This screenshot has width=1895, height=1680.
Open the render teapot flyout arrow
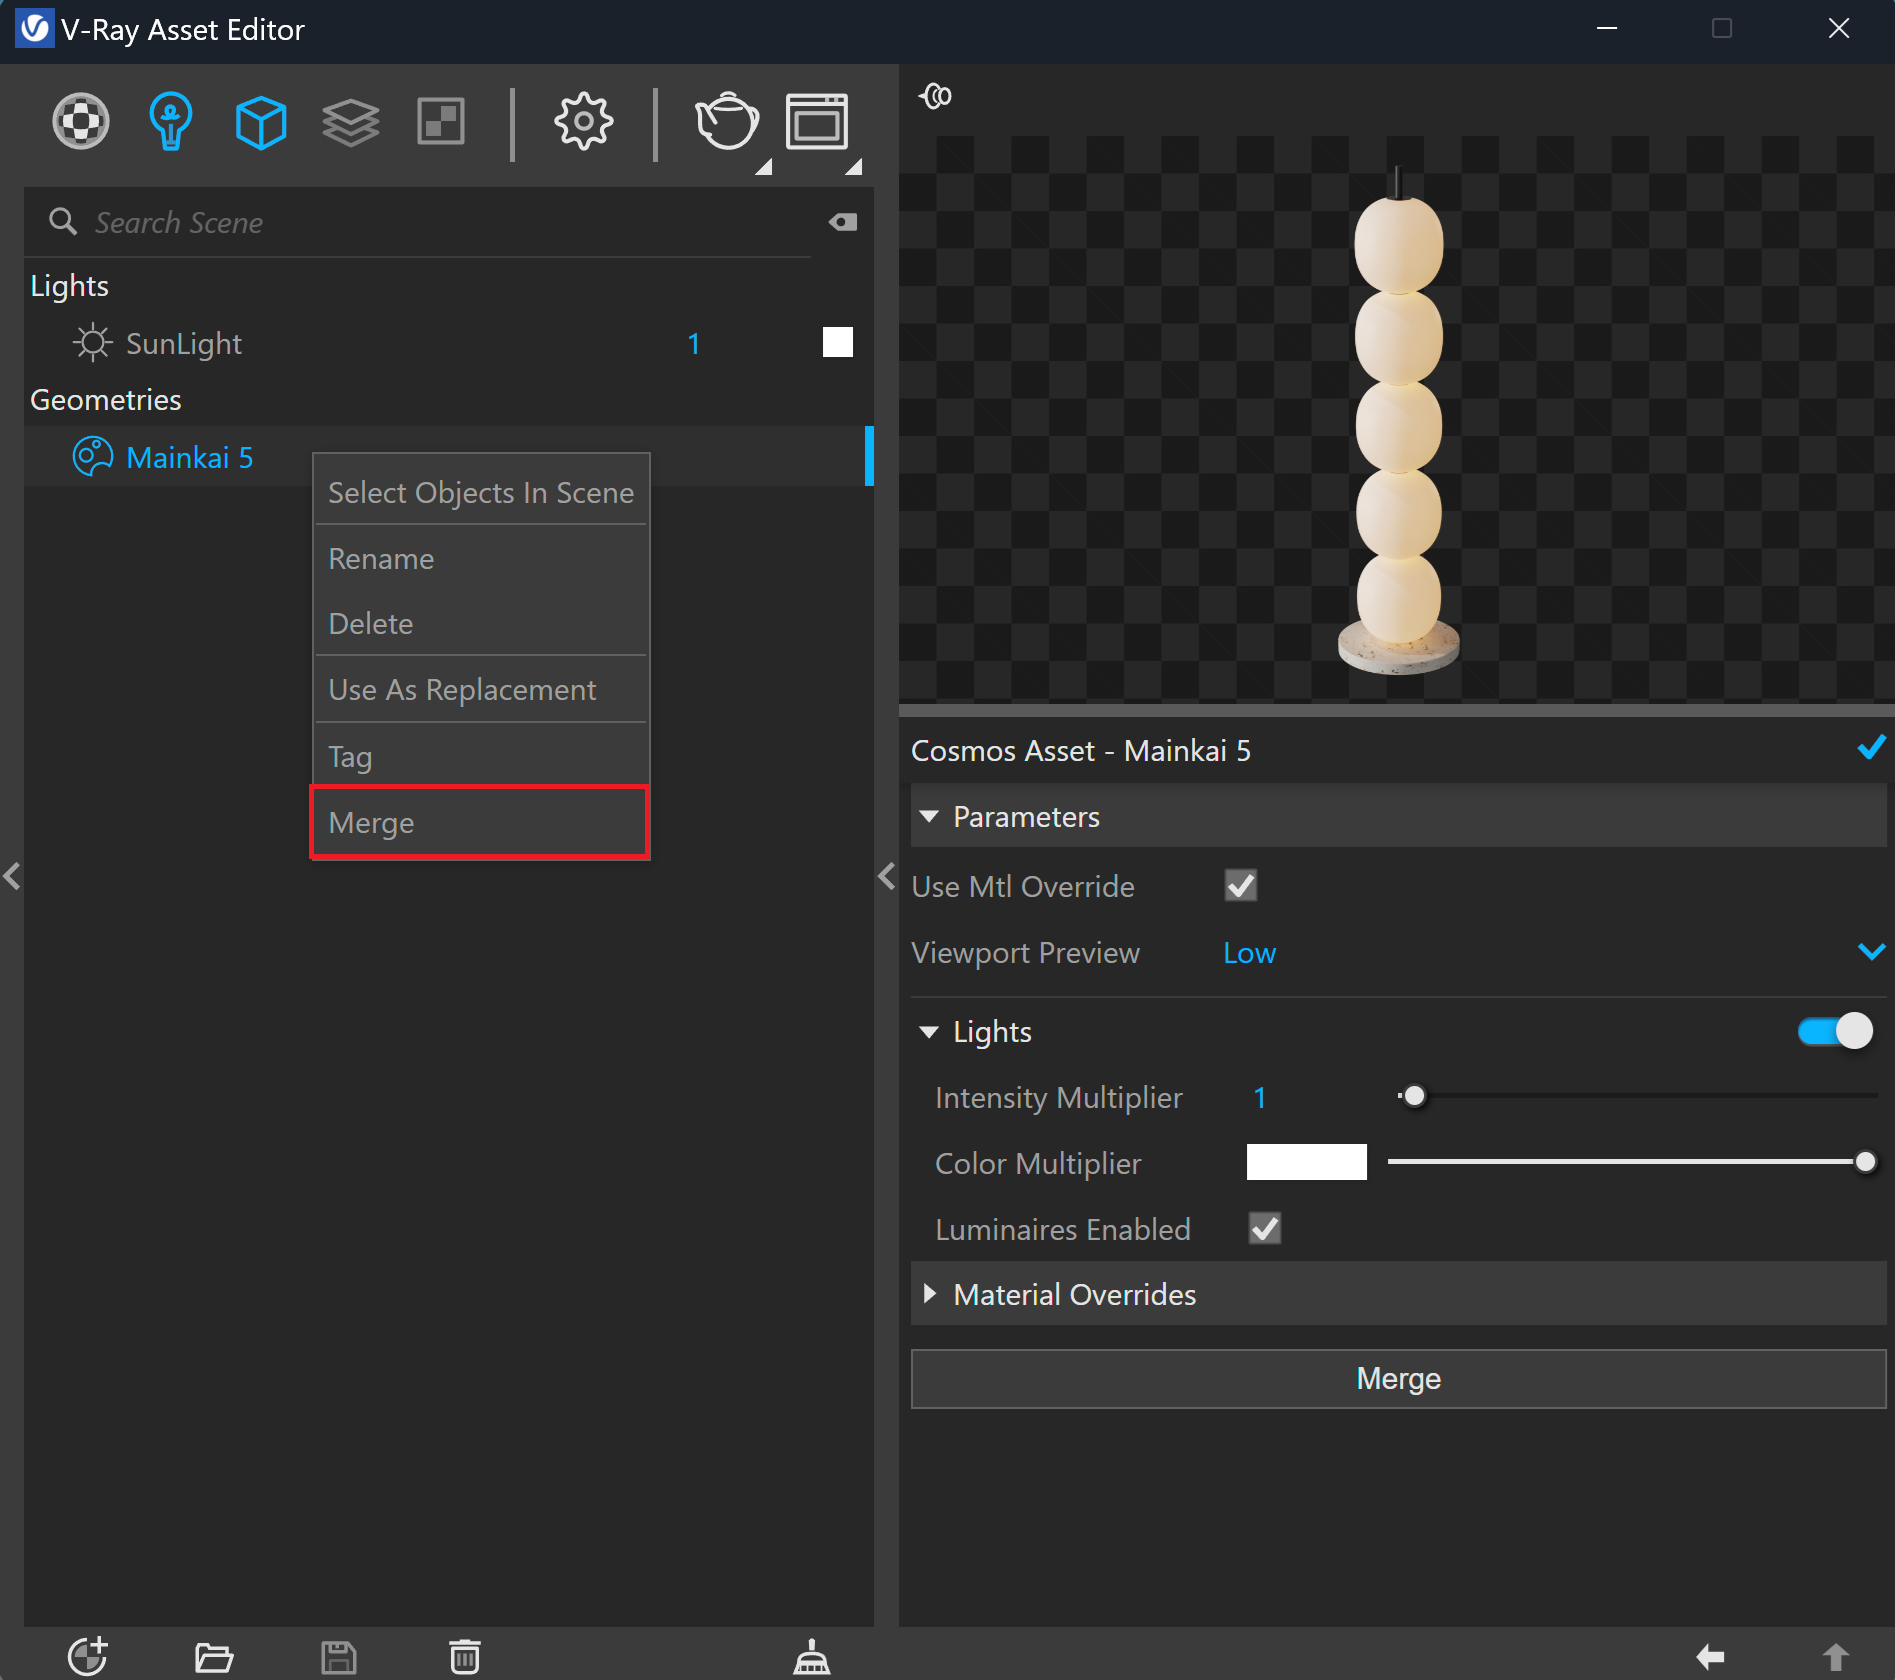coord(764,167)
